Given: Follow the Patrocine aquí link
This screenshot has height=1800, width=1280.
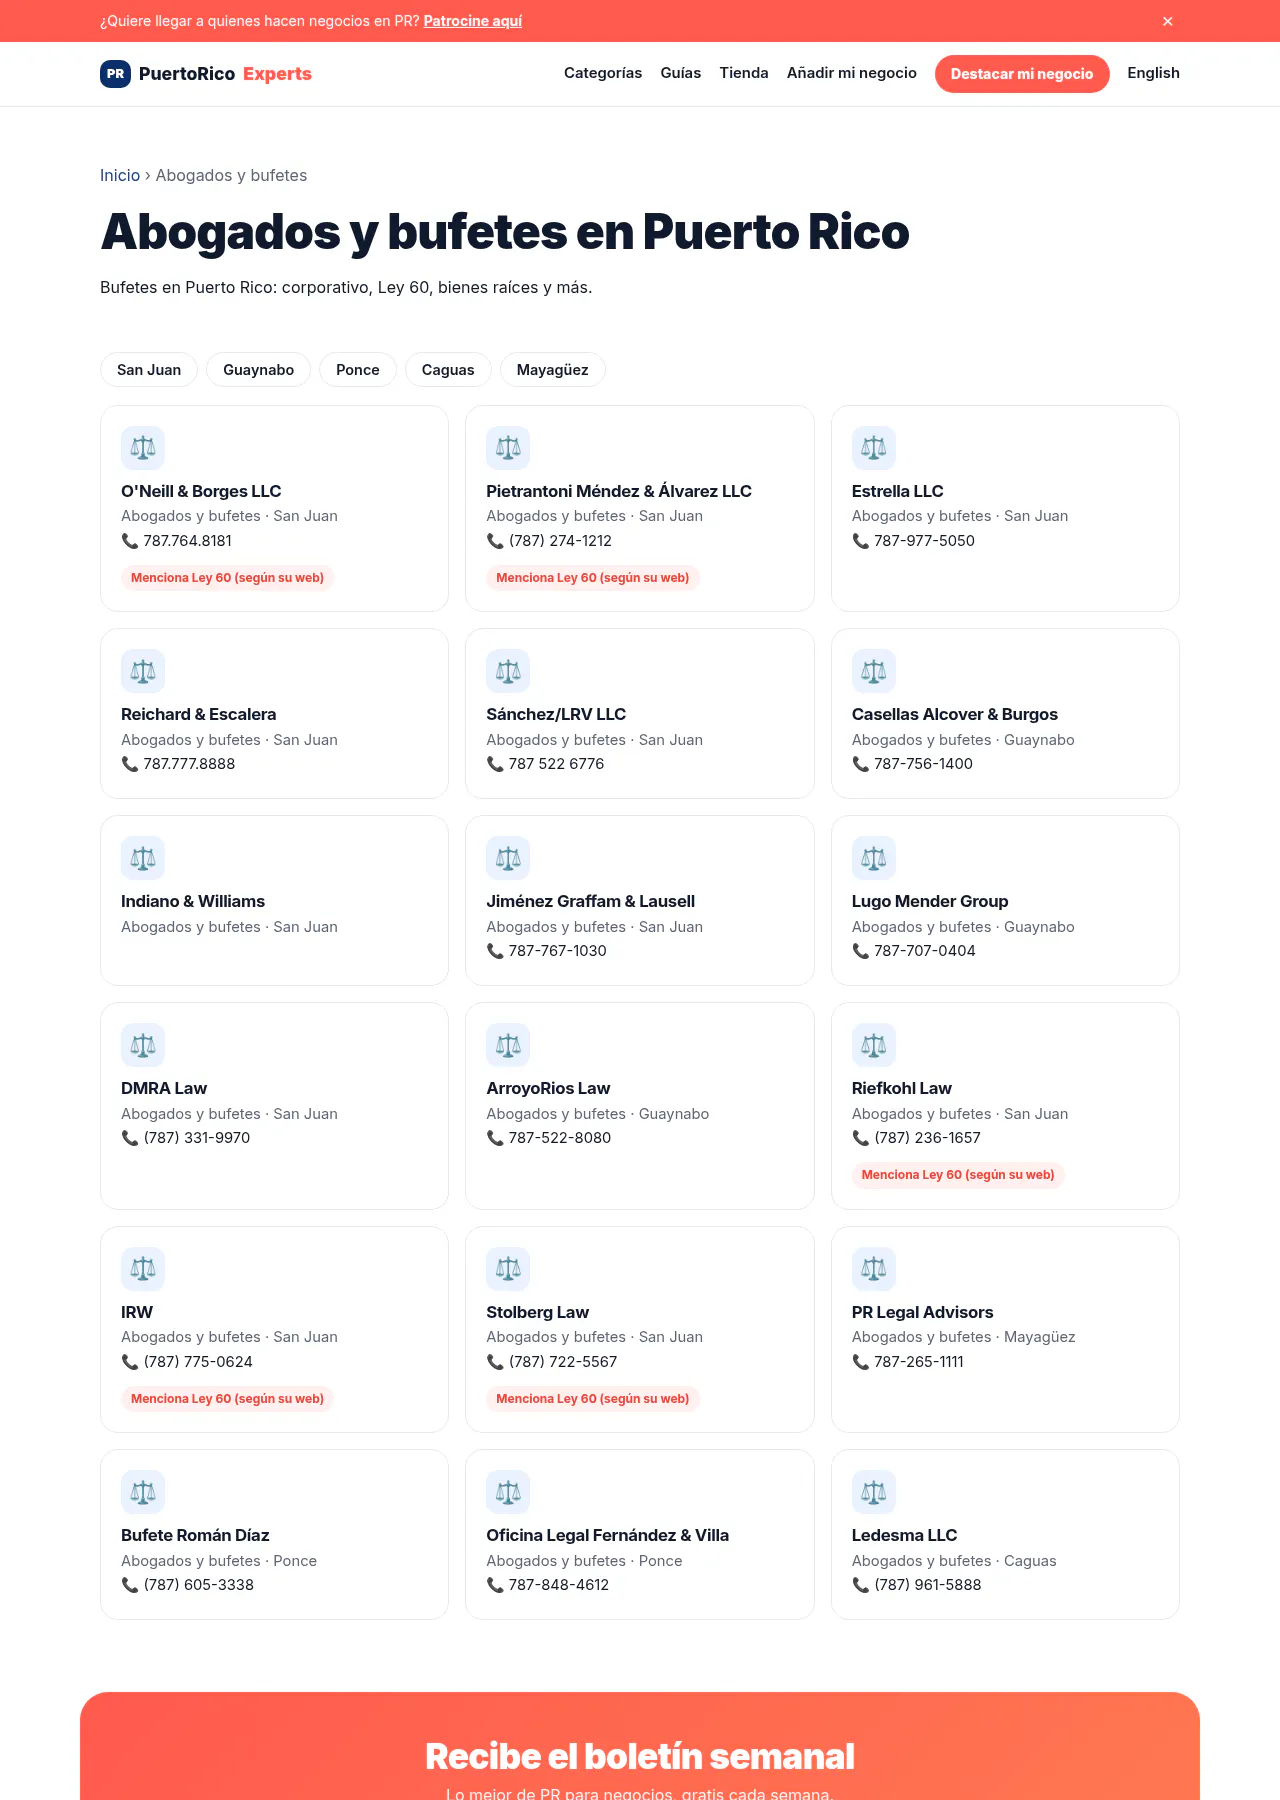Looking at the screenshot, I should pyautogui.click(x=473, y=21).
